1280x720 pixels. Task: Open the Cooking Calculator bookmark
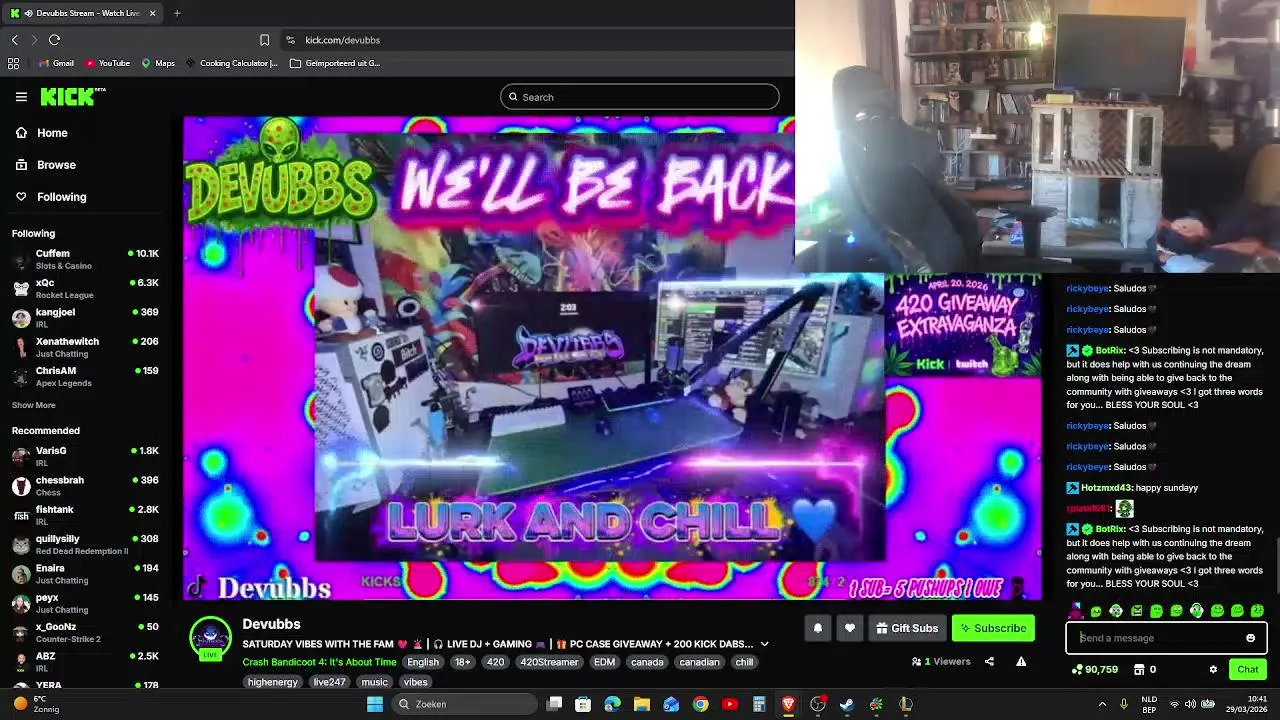coord(232,63)
